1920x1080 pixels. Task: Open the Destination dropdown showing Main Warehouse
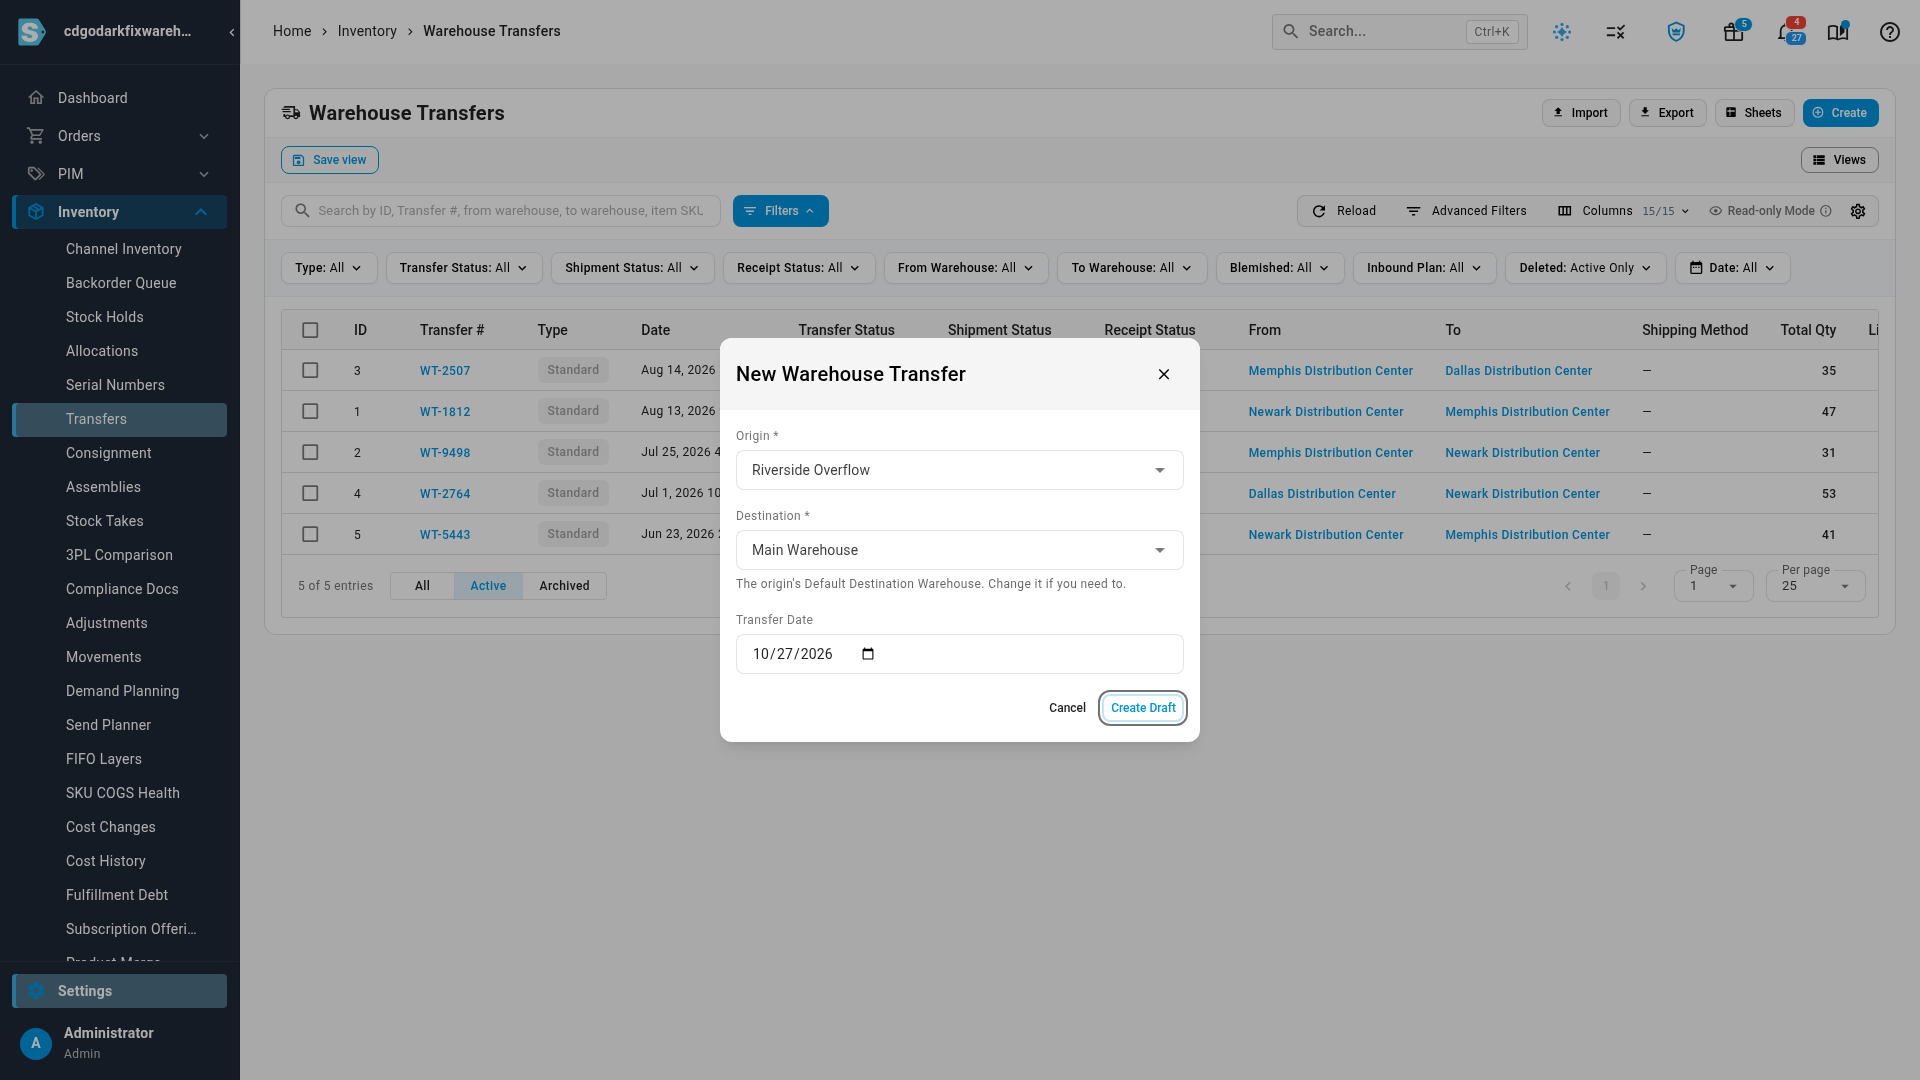959,550
